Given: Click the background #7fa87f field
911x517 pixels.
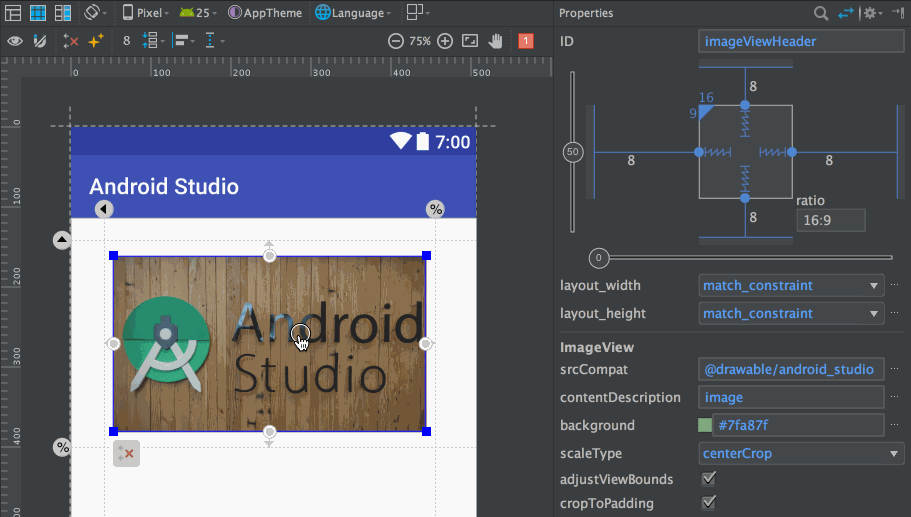Looking at the screenshot, I should point(798,425).
